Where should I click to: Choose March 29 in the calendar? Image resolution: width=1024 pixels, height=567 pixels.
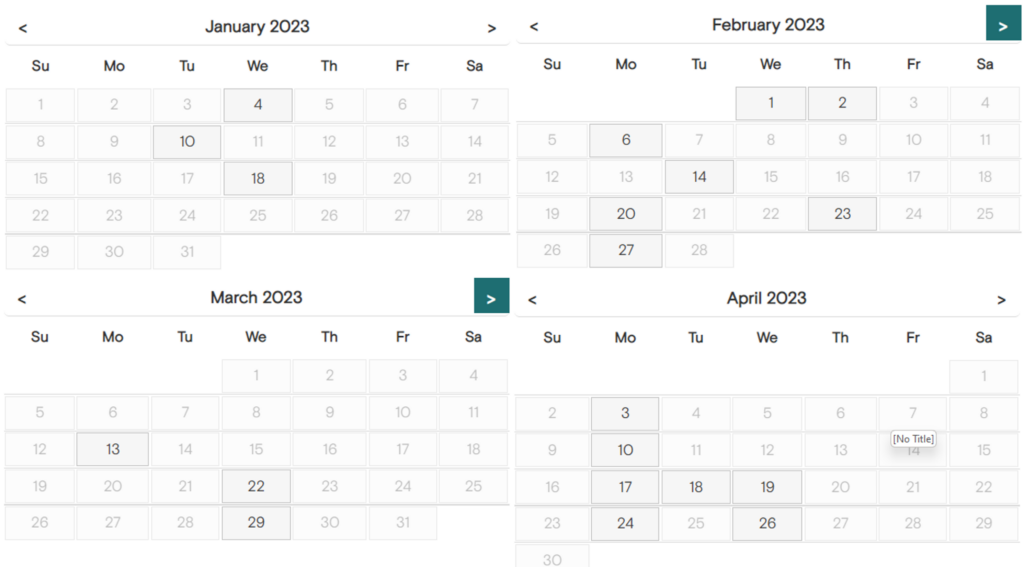click(x=256, y=523)
